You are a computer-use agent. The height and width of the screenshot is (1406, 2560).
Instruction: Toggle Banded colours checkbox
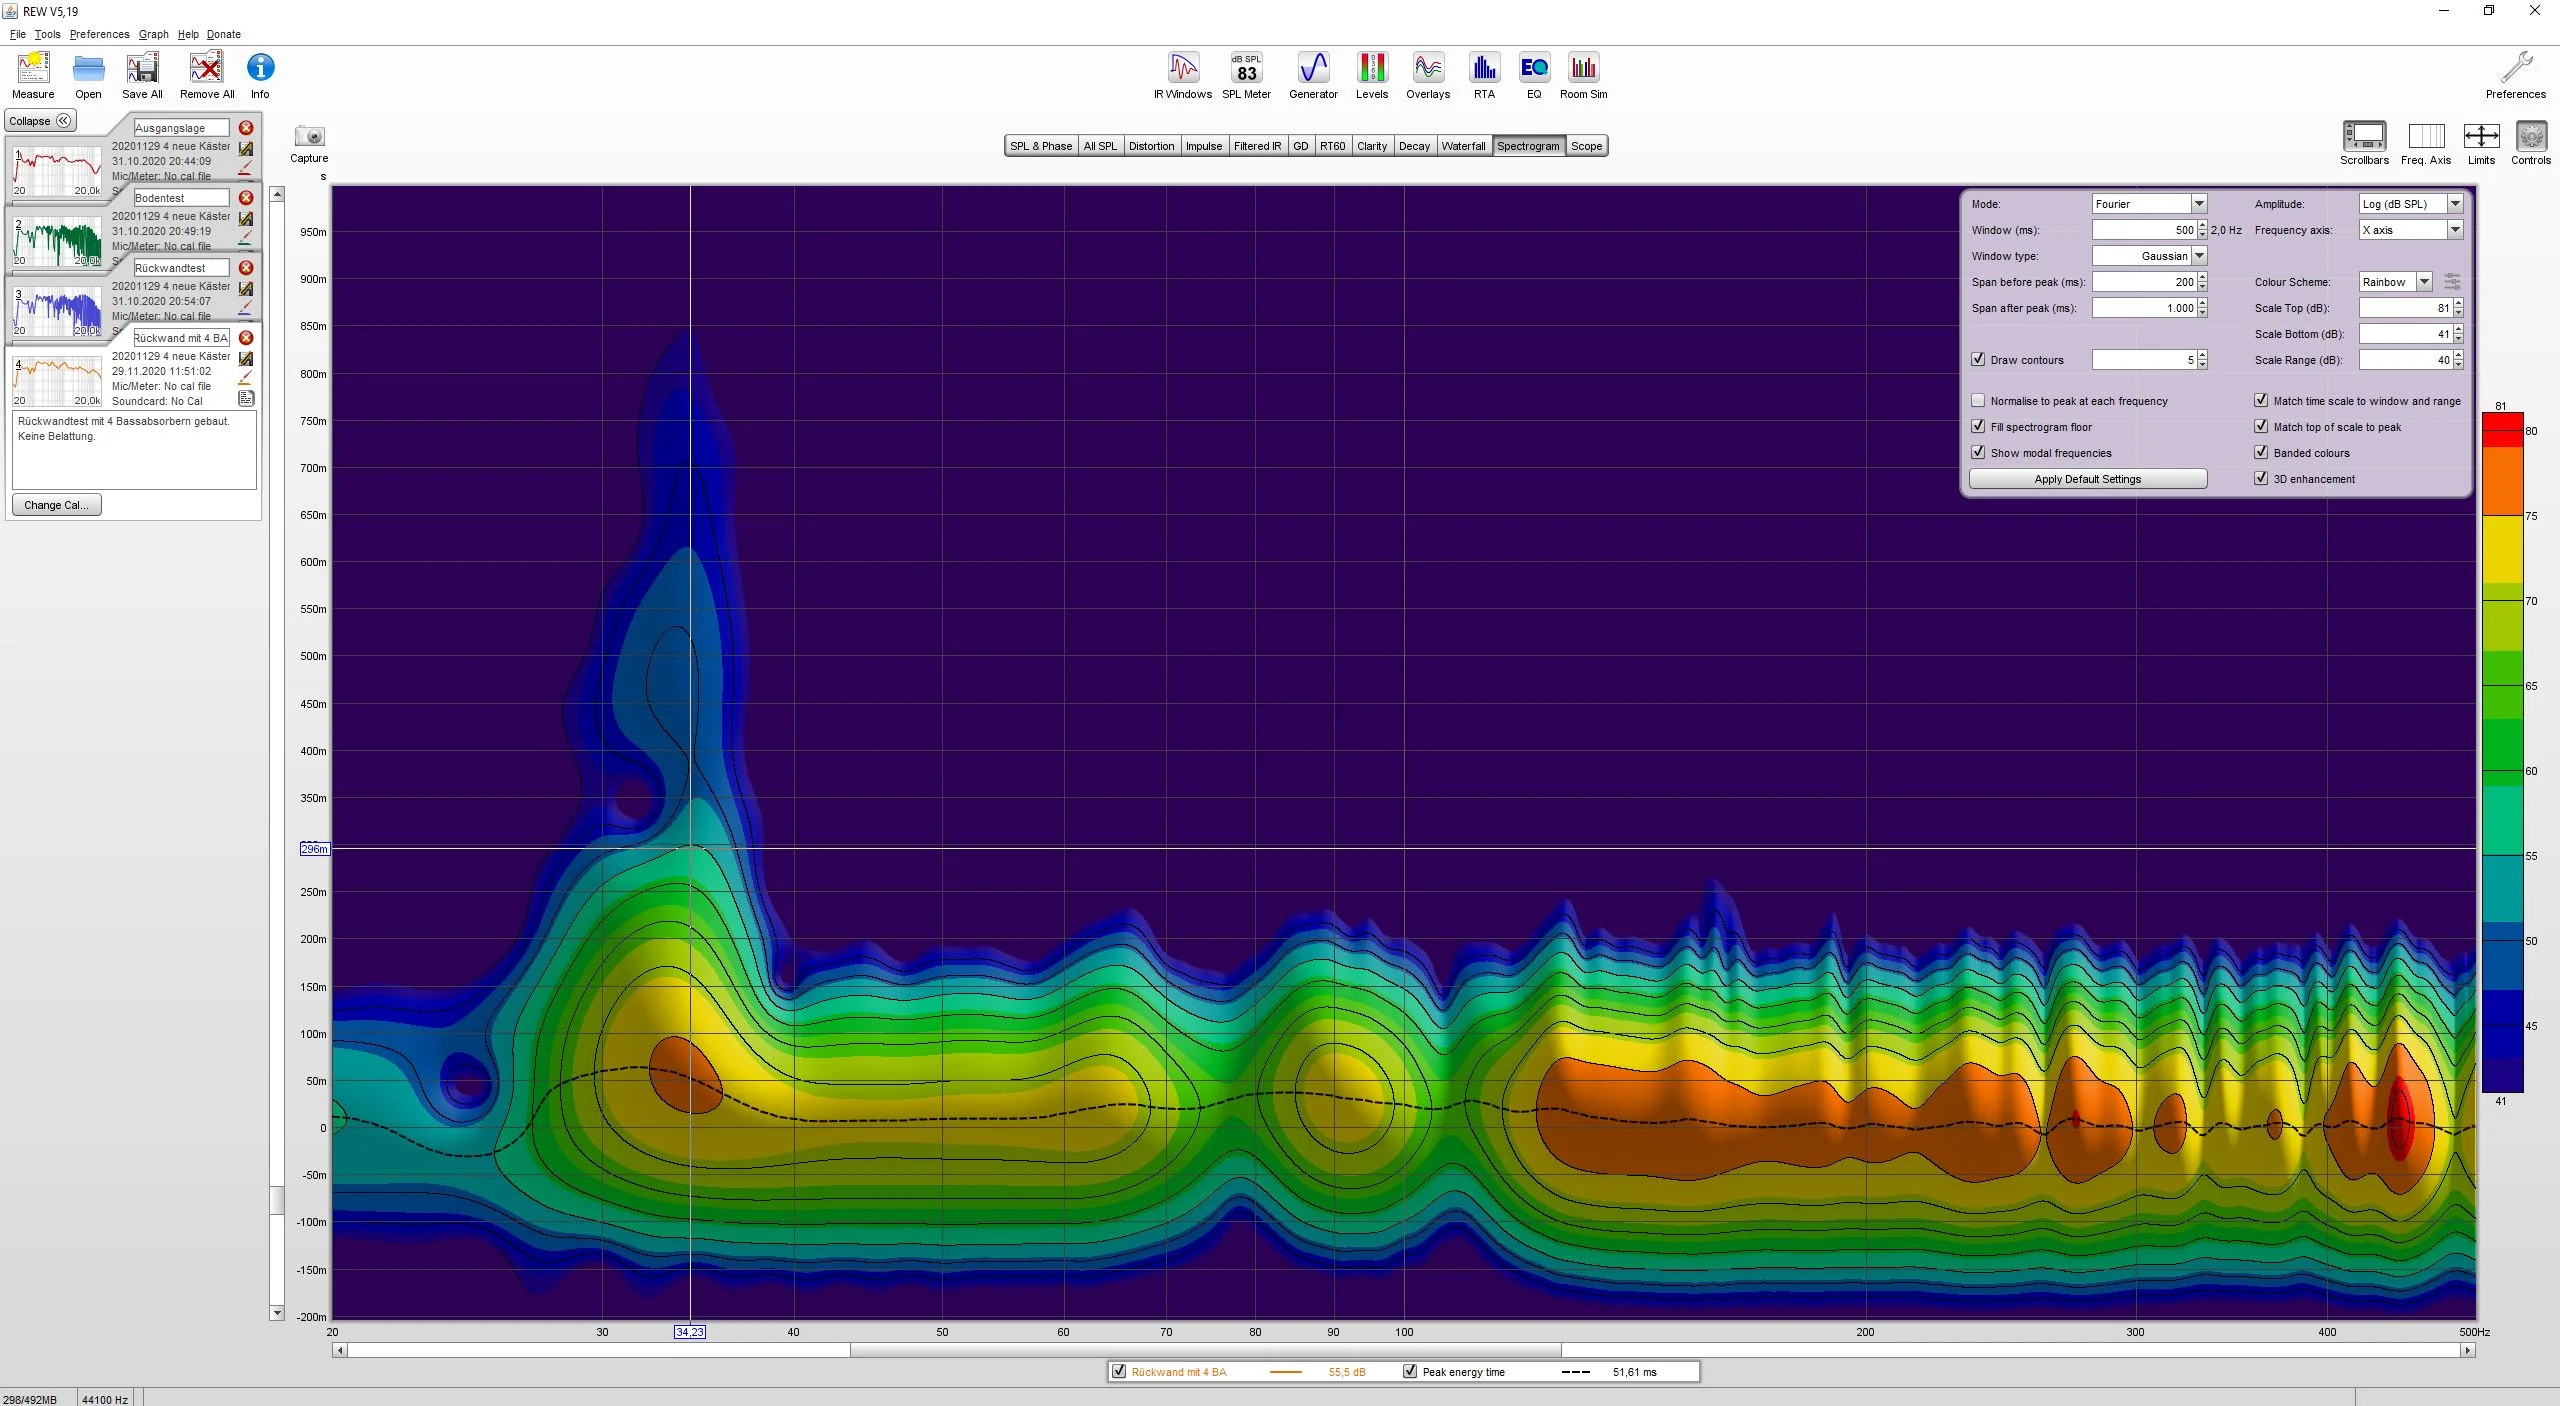click(2261, 453)
